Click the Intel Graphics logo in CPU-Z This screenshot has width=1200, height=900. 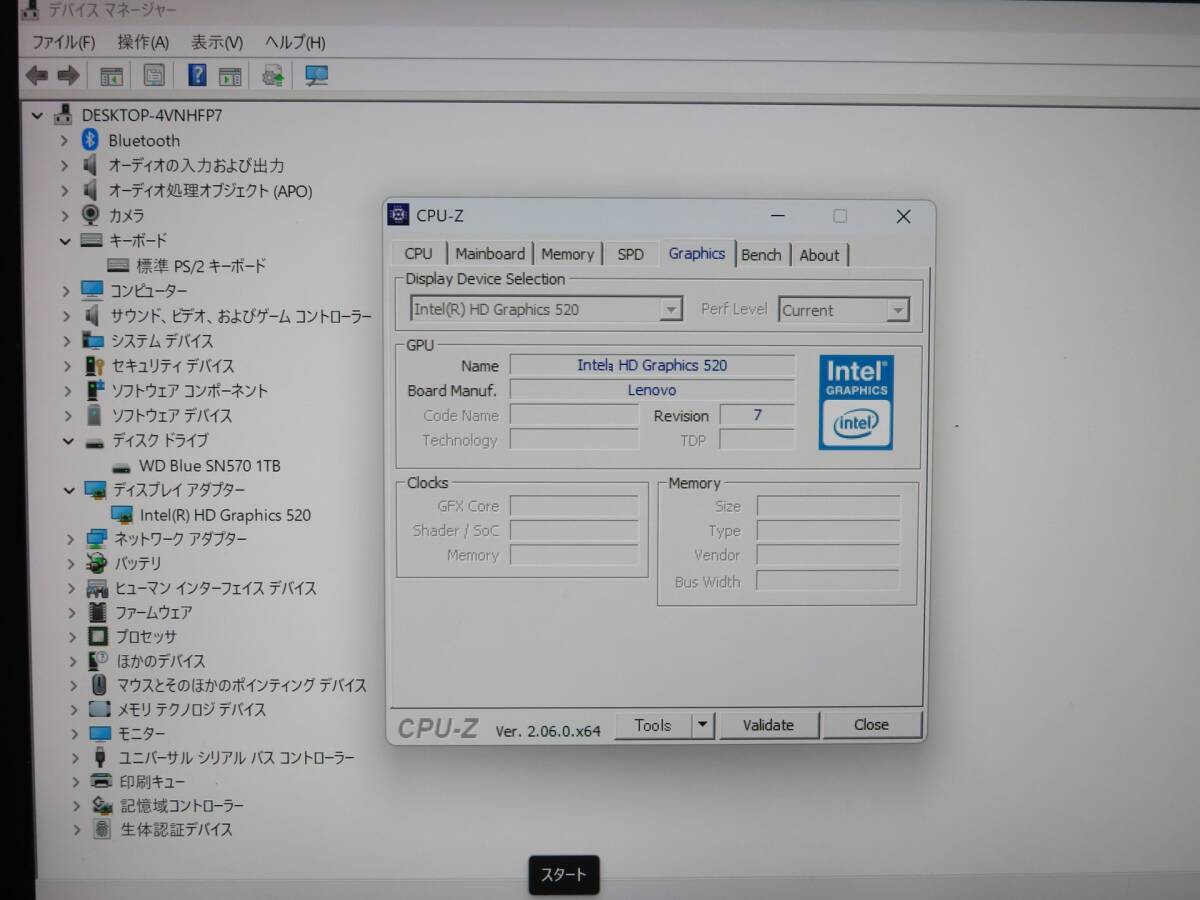point(856,402)
